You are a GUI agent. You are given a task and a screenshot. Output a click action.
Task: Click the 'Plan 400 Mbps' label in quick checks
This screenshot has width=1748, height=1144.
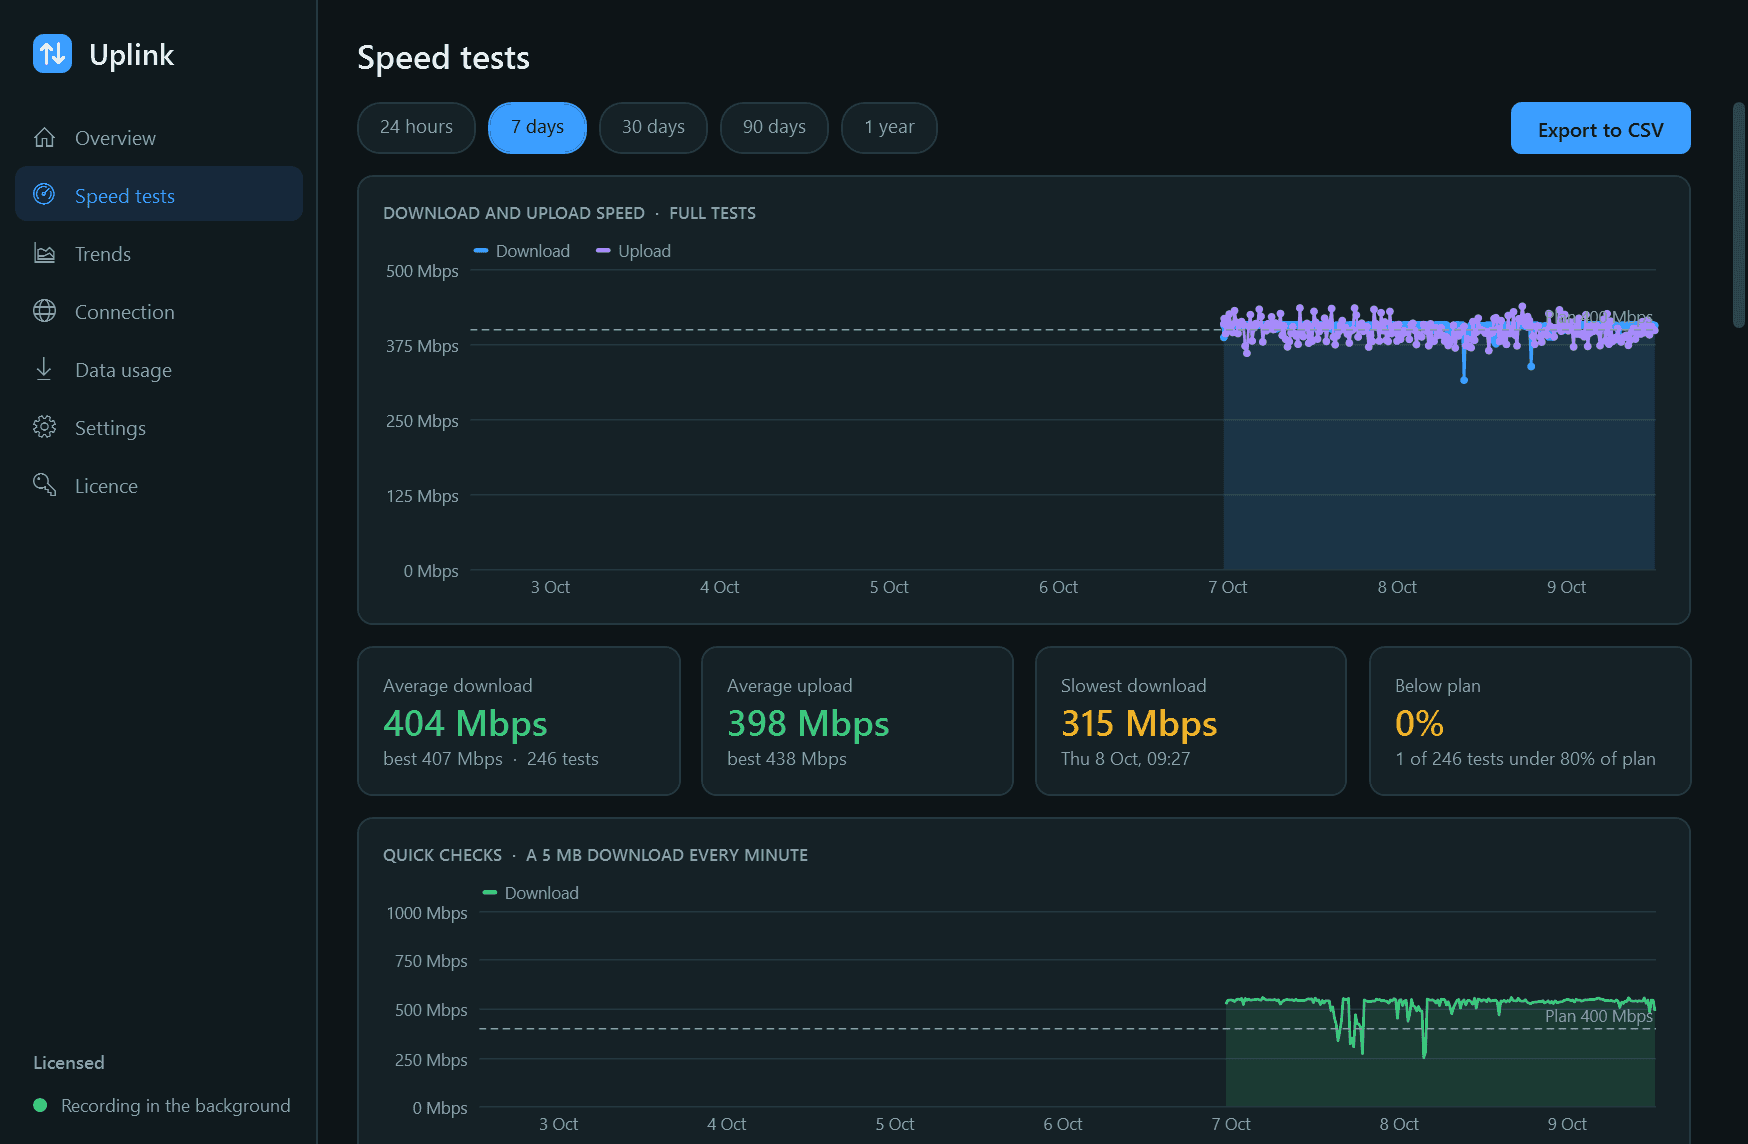[1598, 1016]
